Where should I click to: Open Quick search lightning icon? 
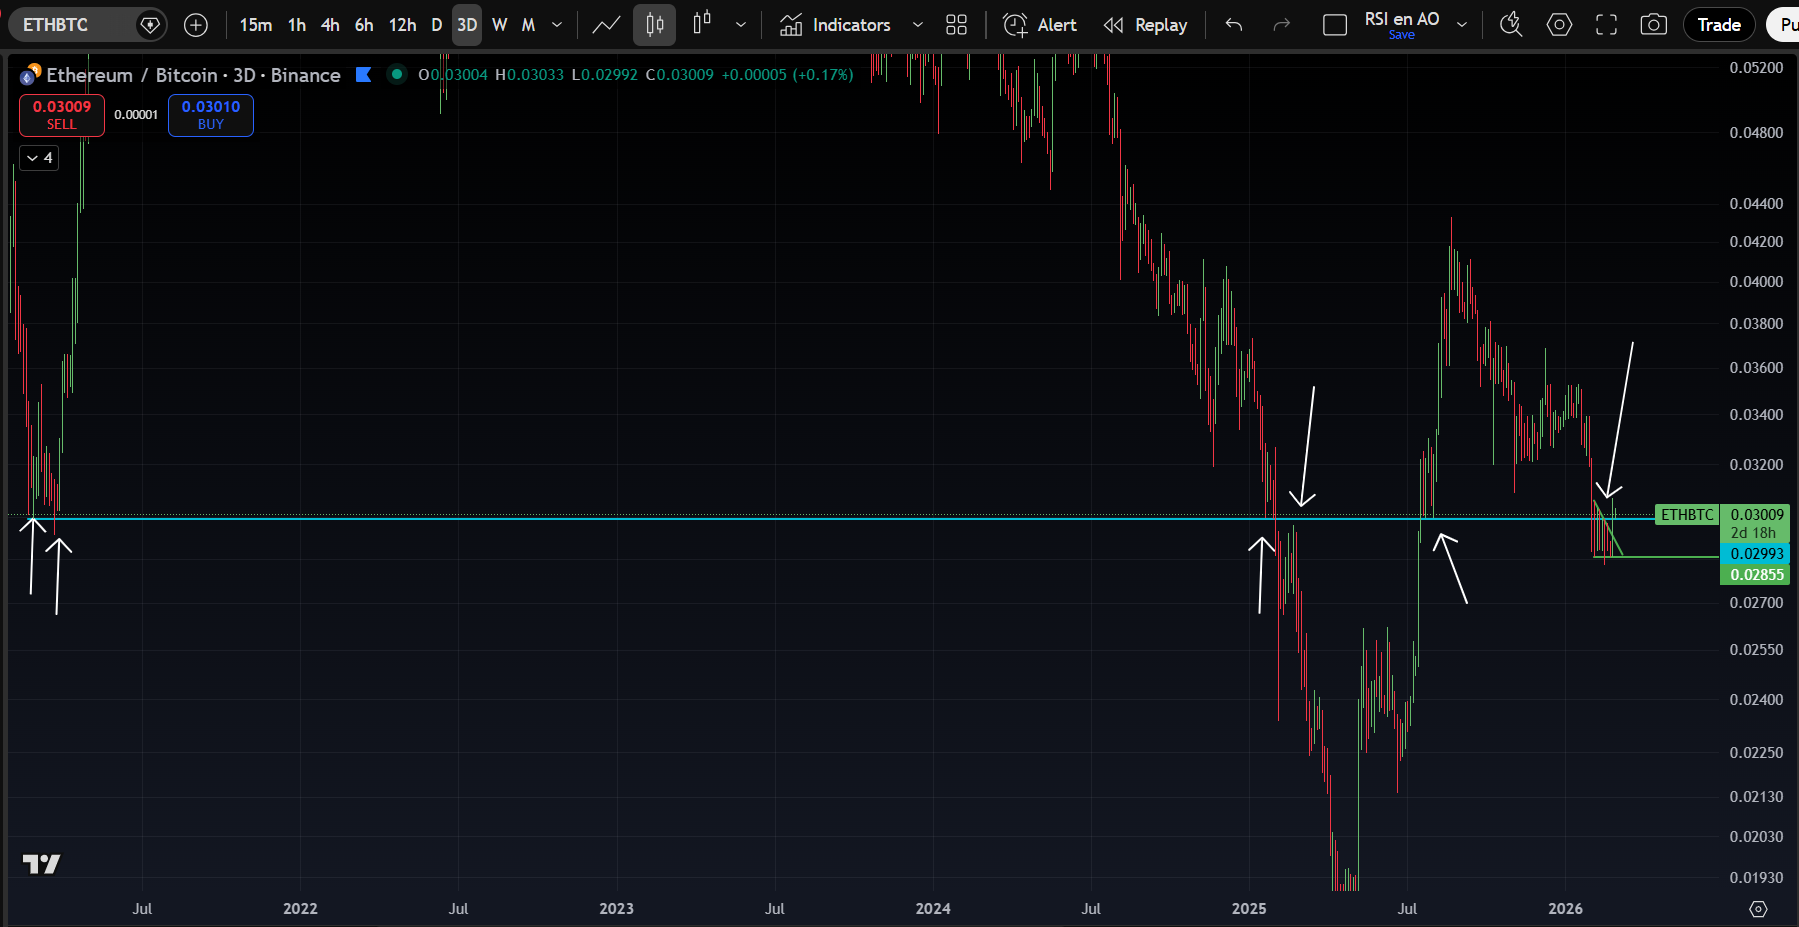point(1511,25)
